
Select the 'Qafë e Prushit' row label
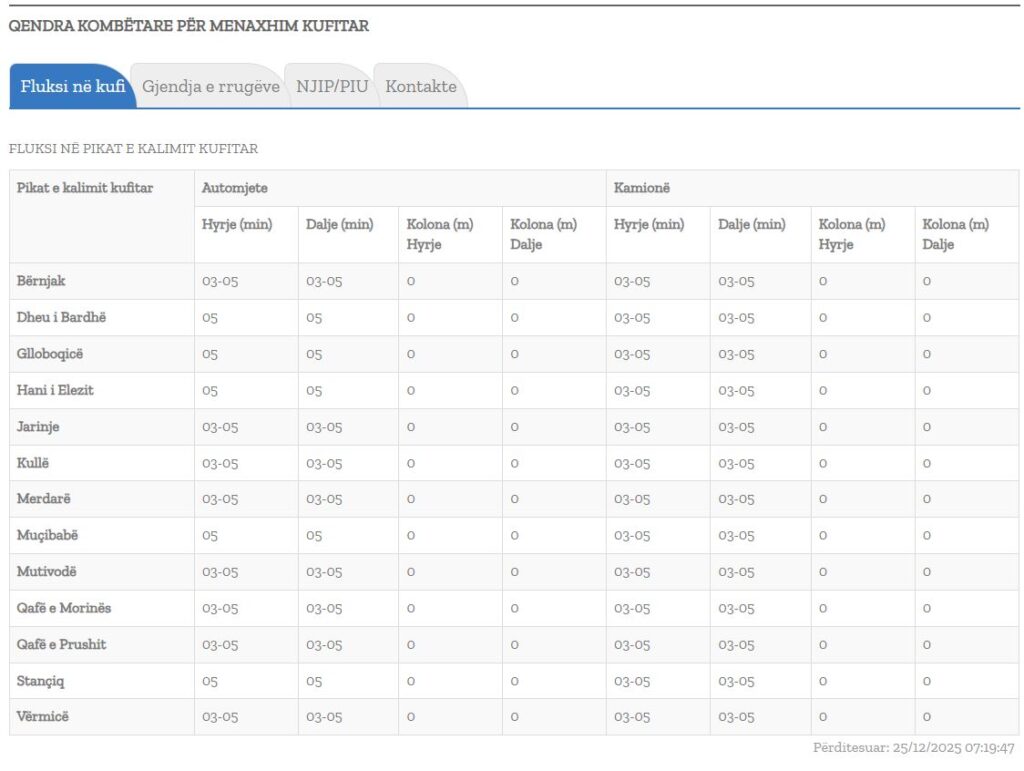point(61,644)
